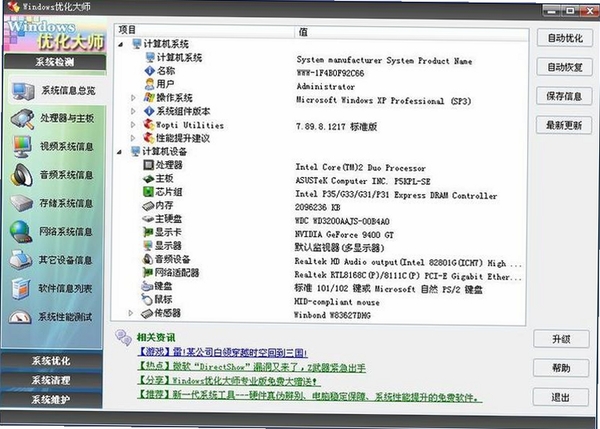Select 视频系统信息 monitor icon
Image resolution: width=600 pixels, height=429 pixels.
(x=22, y=147)
